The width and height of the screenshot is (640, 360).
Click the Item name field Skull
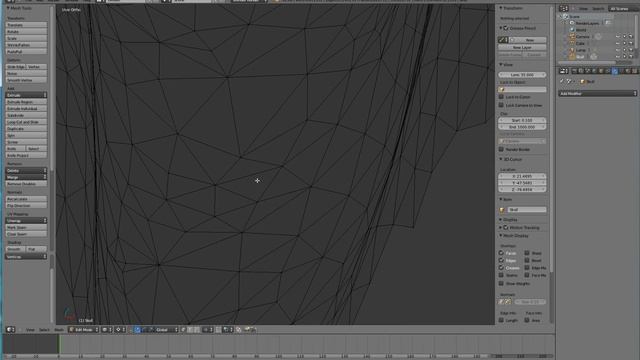(527, 210)
